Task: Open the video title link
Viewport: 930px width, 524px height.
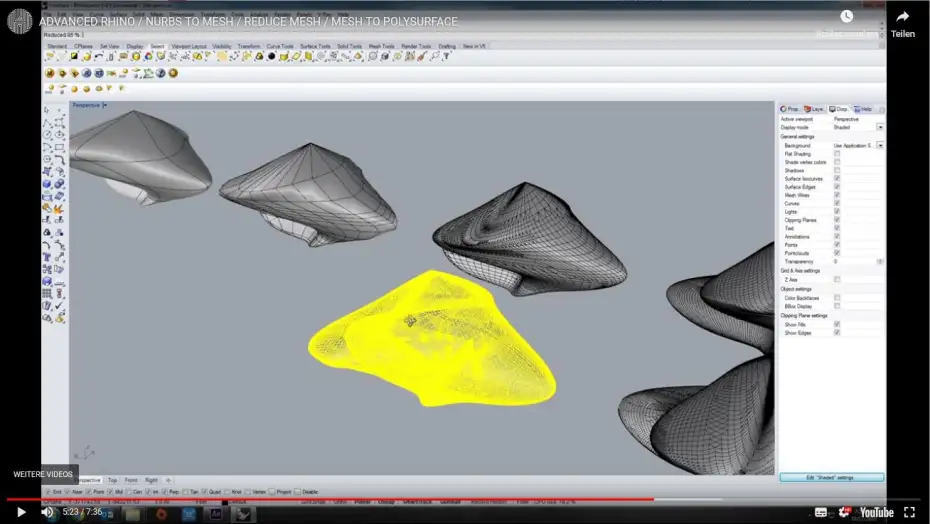Action: pyautogui.click(x=249, y=21)
